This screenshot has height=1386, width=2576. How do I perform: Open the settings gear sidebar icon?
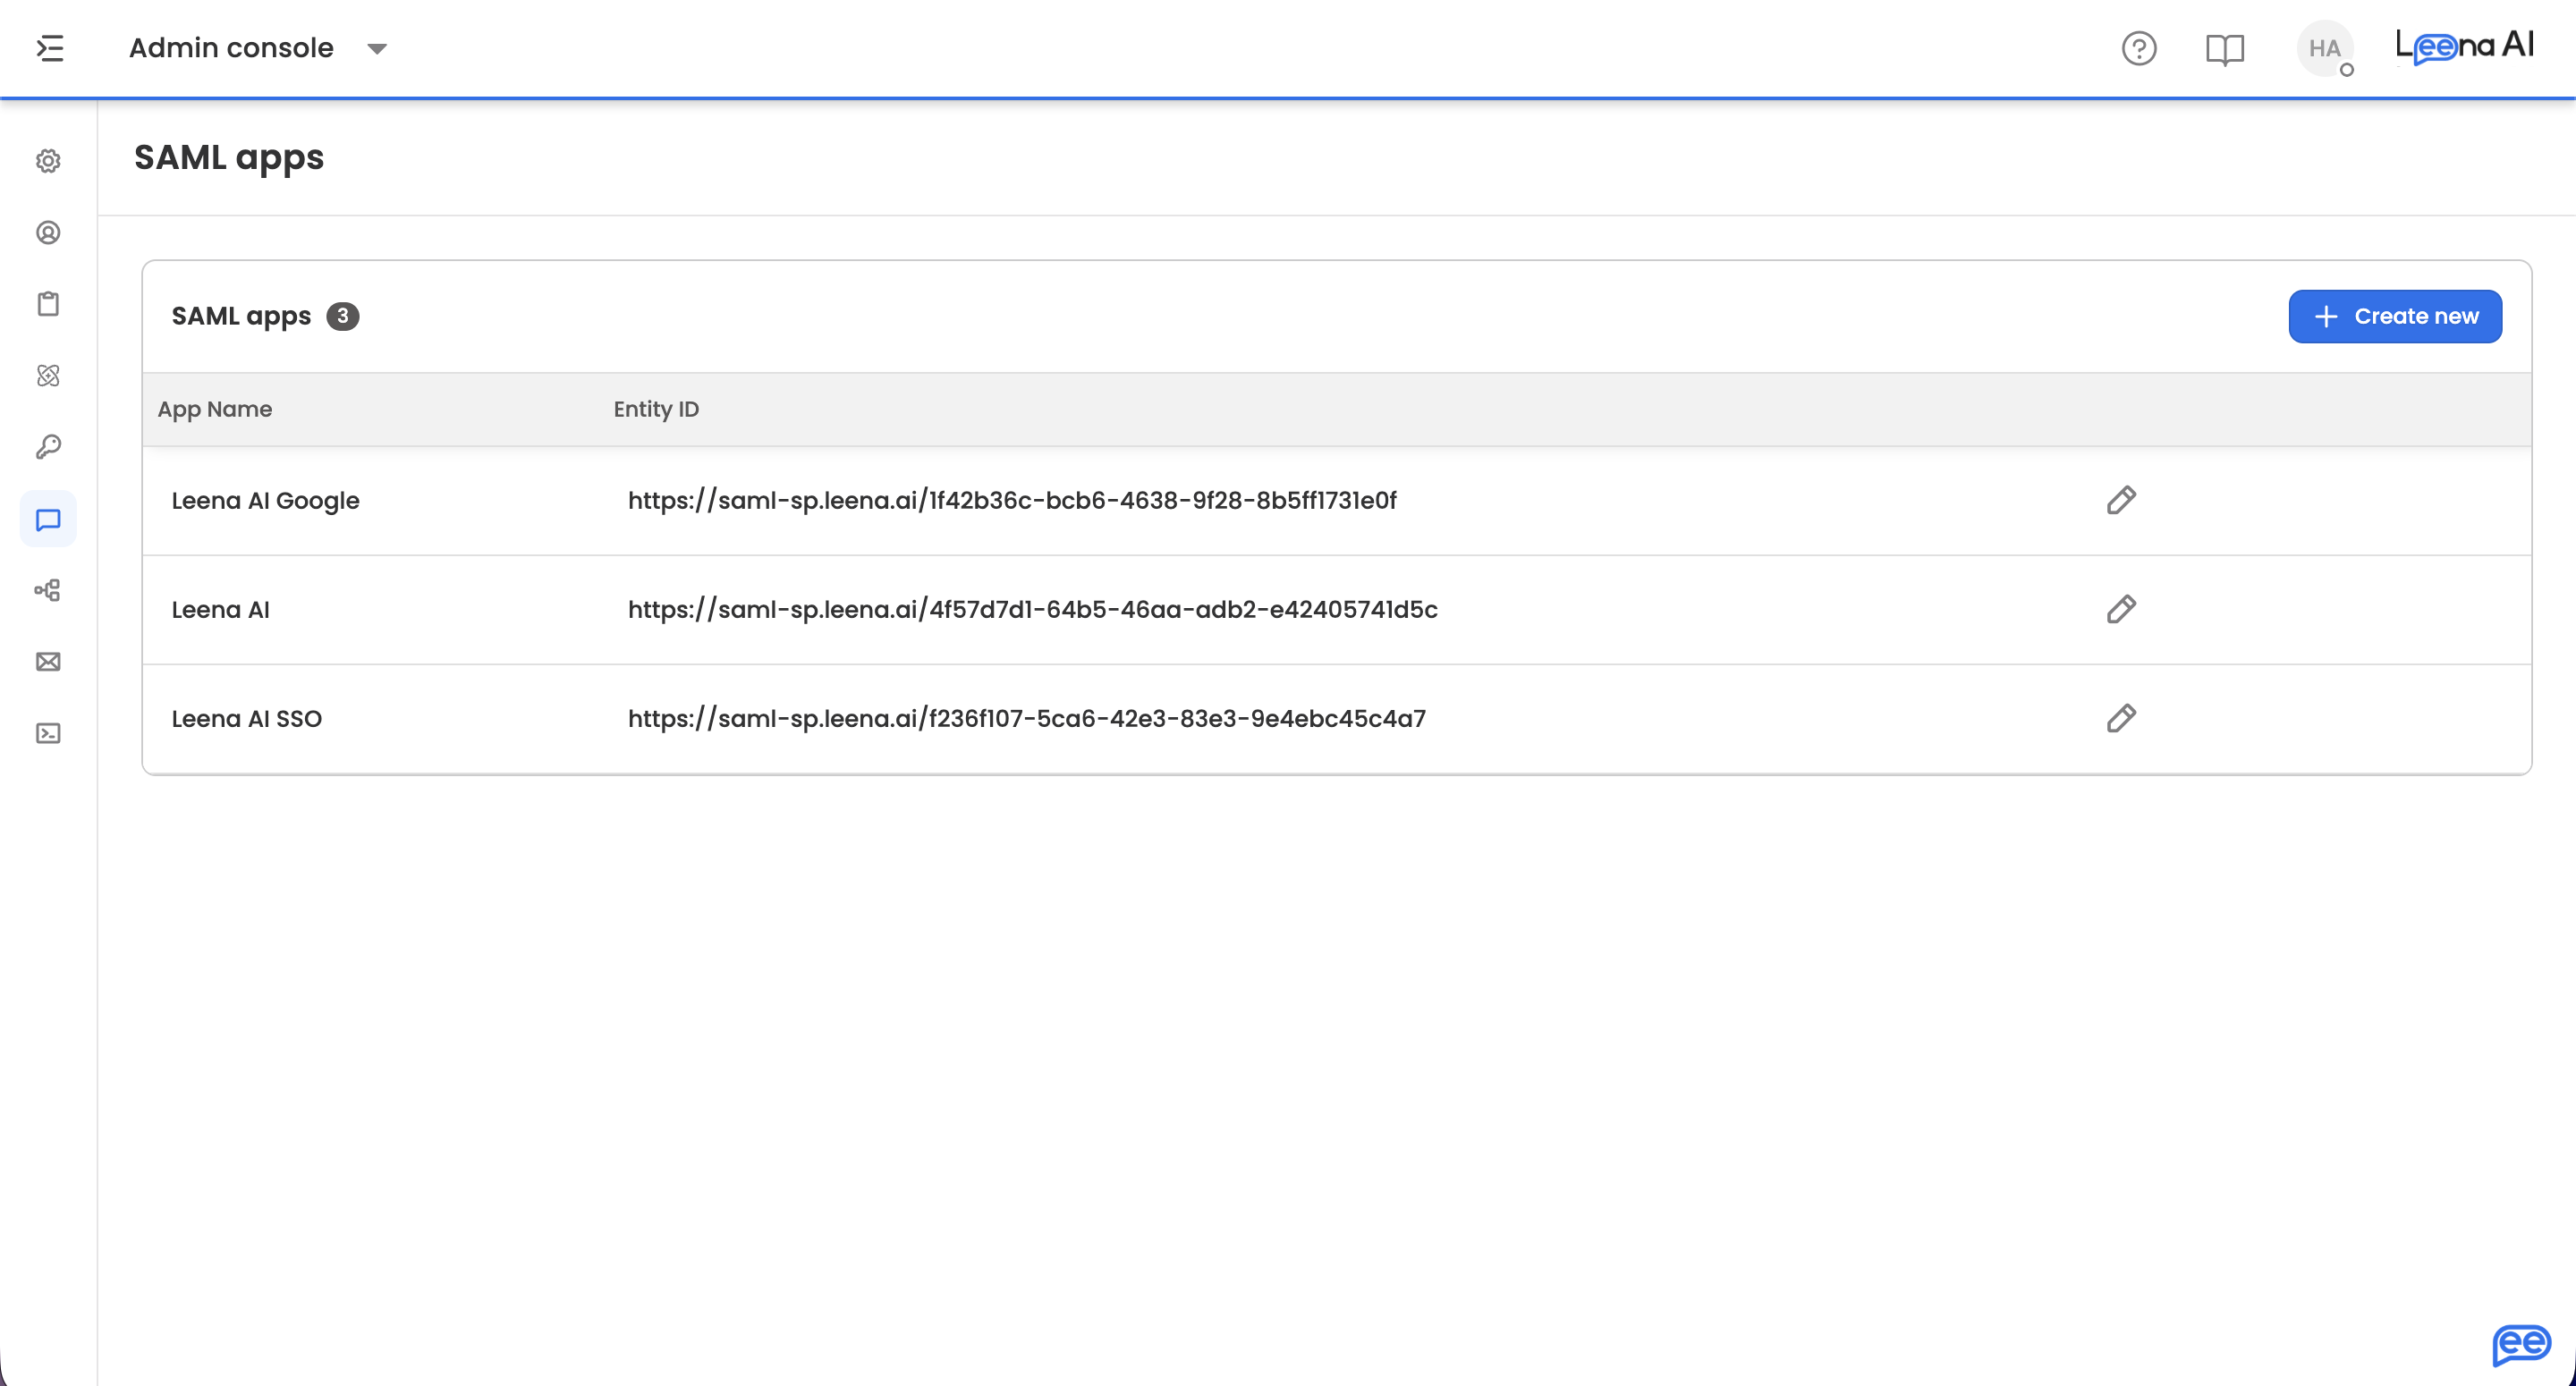48,161
